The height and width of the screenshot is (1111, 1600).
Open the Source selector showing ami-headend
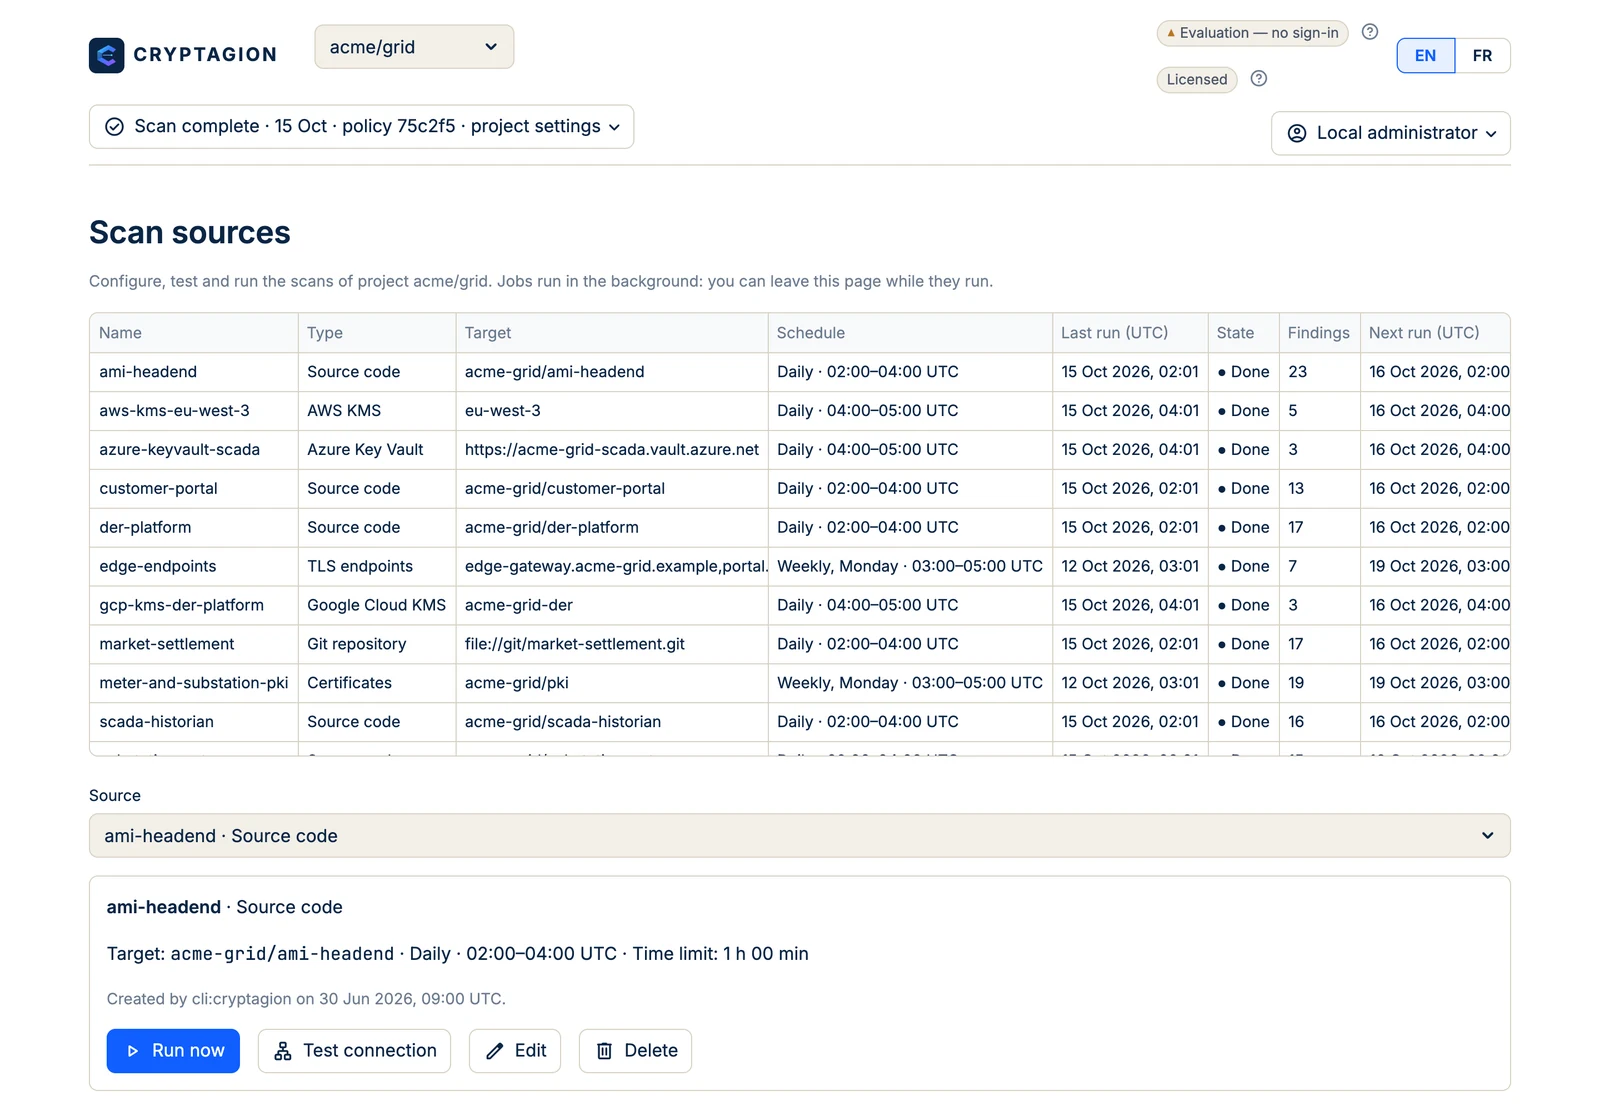pyautogui.click(x=800, y=835)
